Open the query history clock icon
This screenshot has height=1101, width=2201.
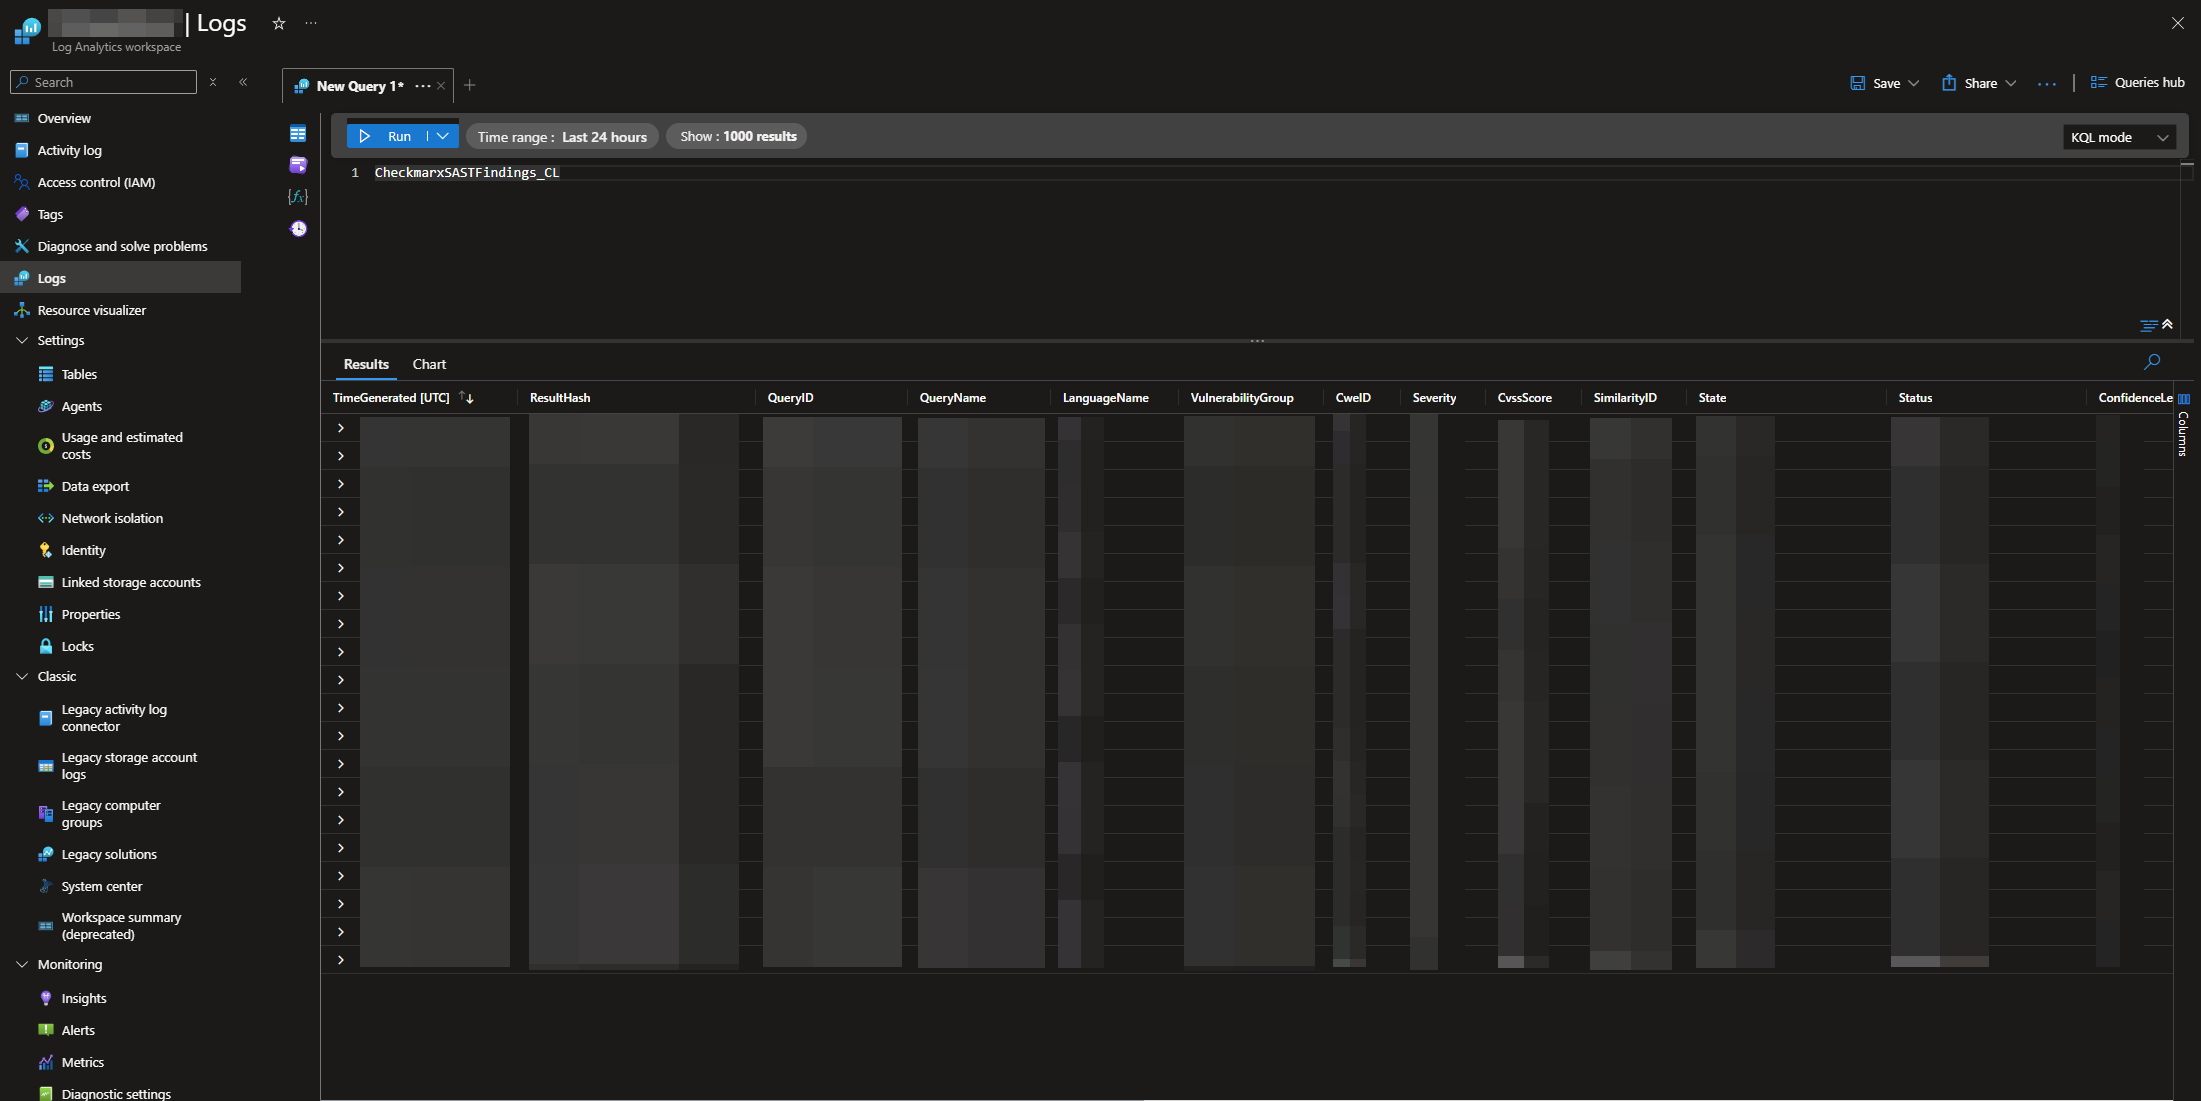(x=298, y=229)
